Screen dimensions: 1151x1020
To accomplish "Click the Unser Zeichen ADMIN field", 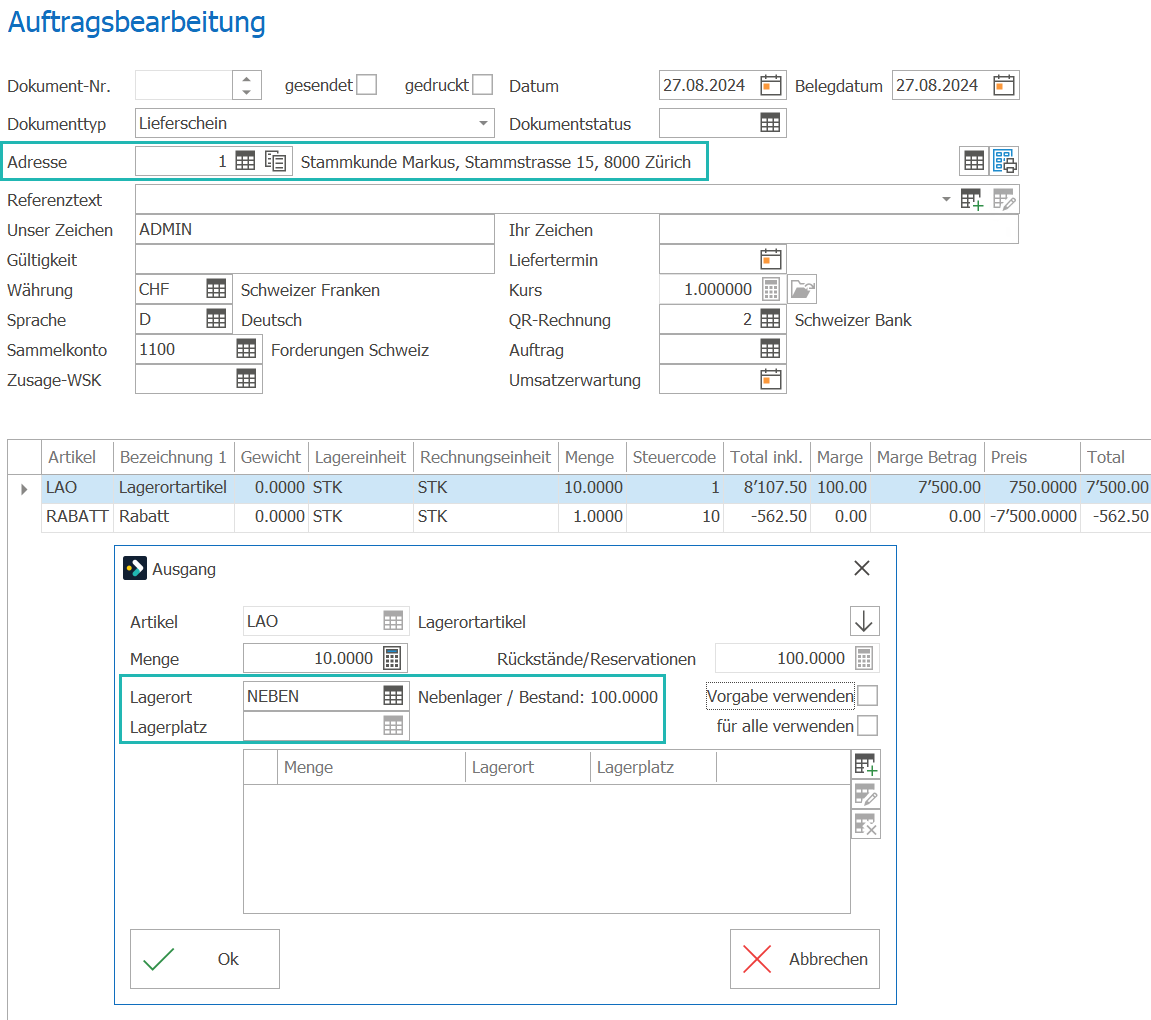I will pos(315,230).
